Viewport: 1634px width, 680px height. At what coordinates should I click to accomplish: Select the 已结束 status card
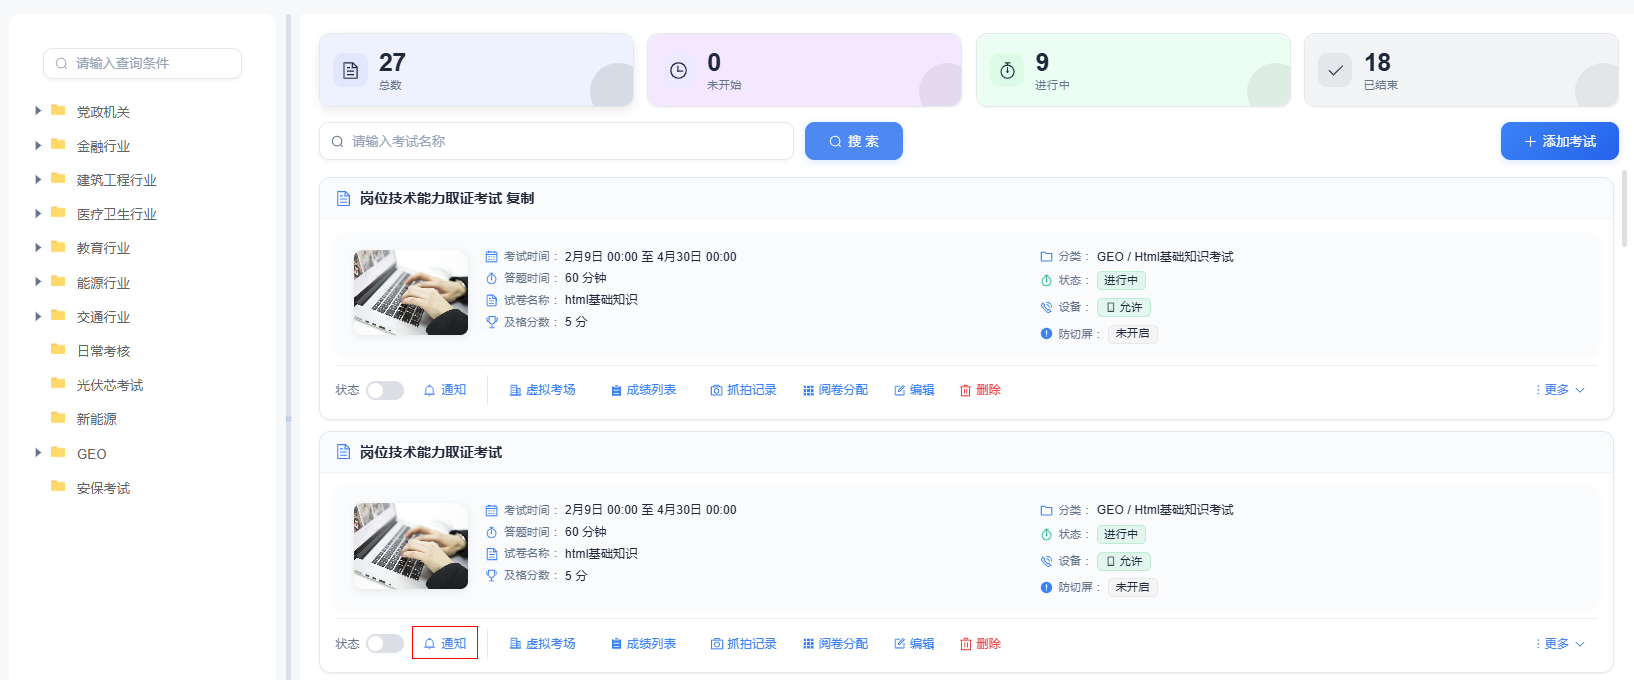[1461, 70]
